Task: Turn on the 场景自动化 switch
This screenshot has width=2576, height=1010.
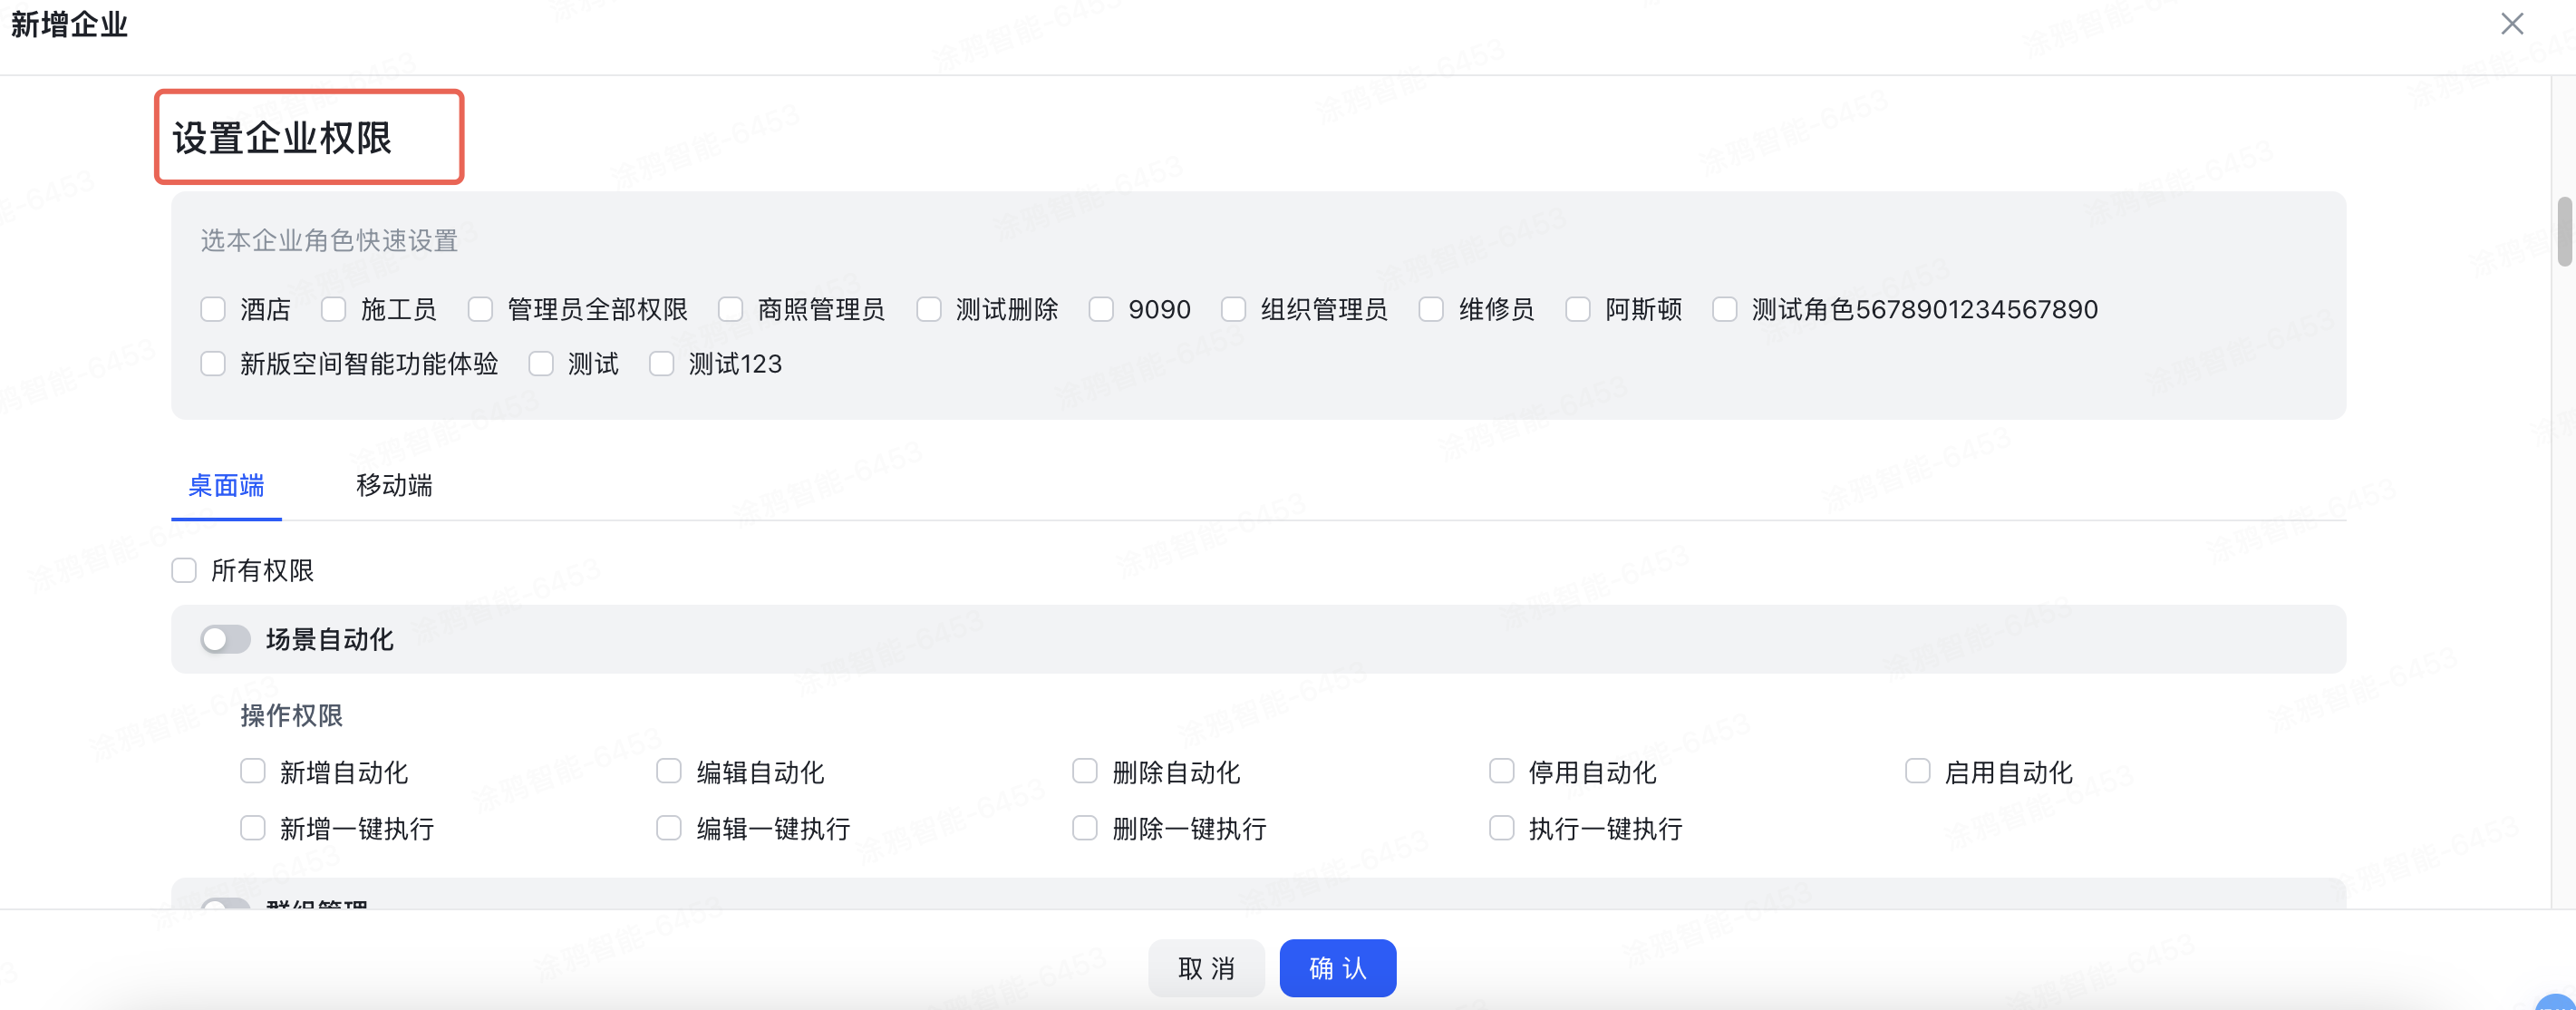Action: click(x=225, y=639)
